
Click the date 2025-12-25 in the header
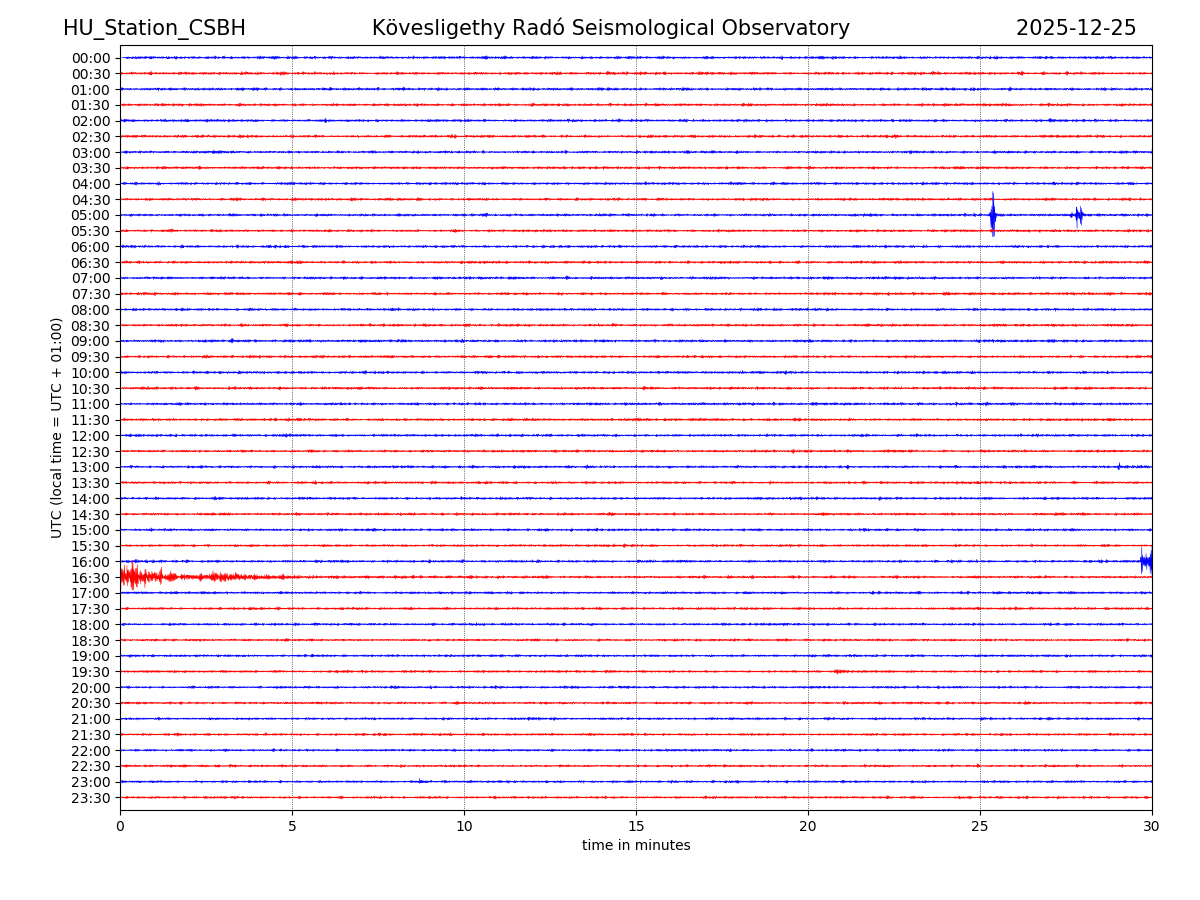pos(1075,28)
